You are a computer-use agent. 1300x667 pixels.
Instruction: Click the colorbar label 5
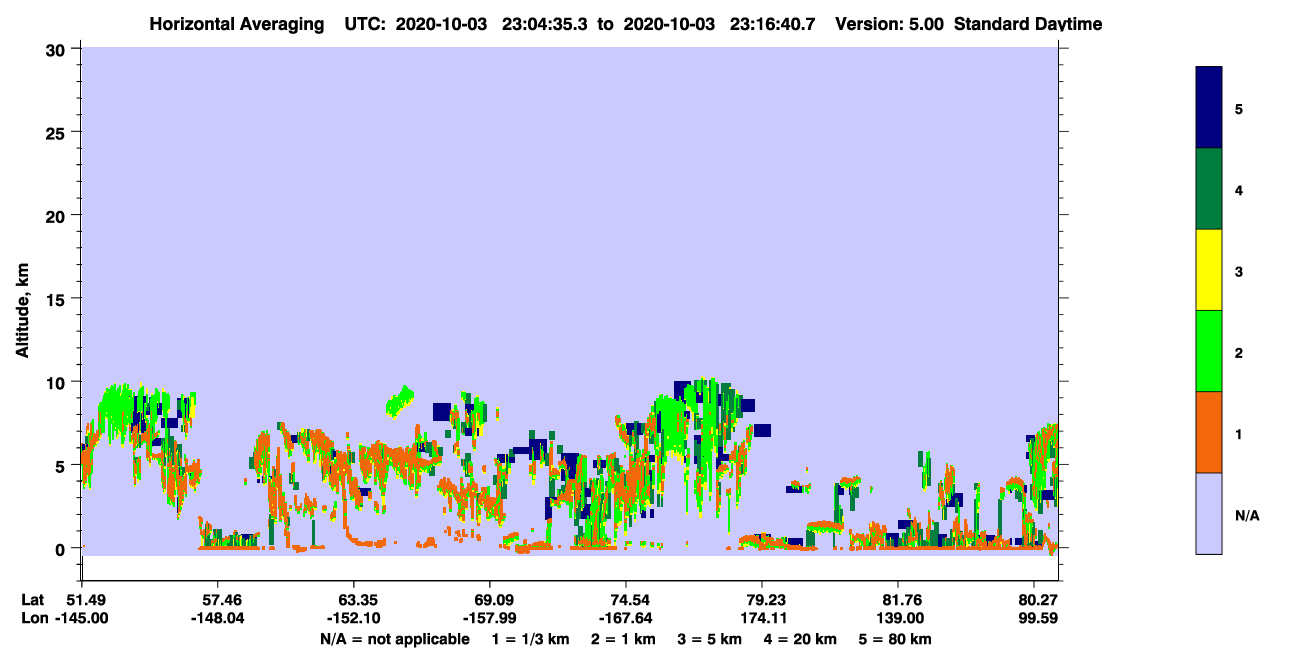coord(1239,109)
